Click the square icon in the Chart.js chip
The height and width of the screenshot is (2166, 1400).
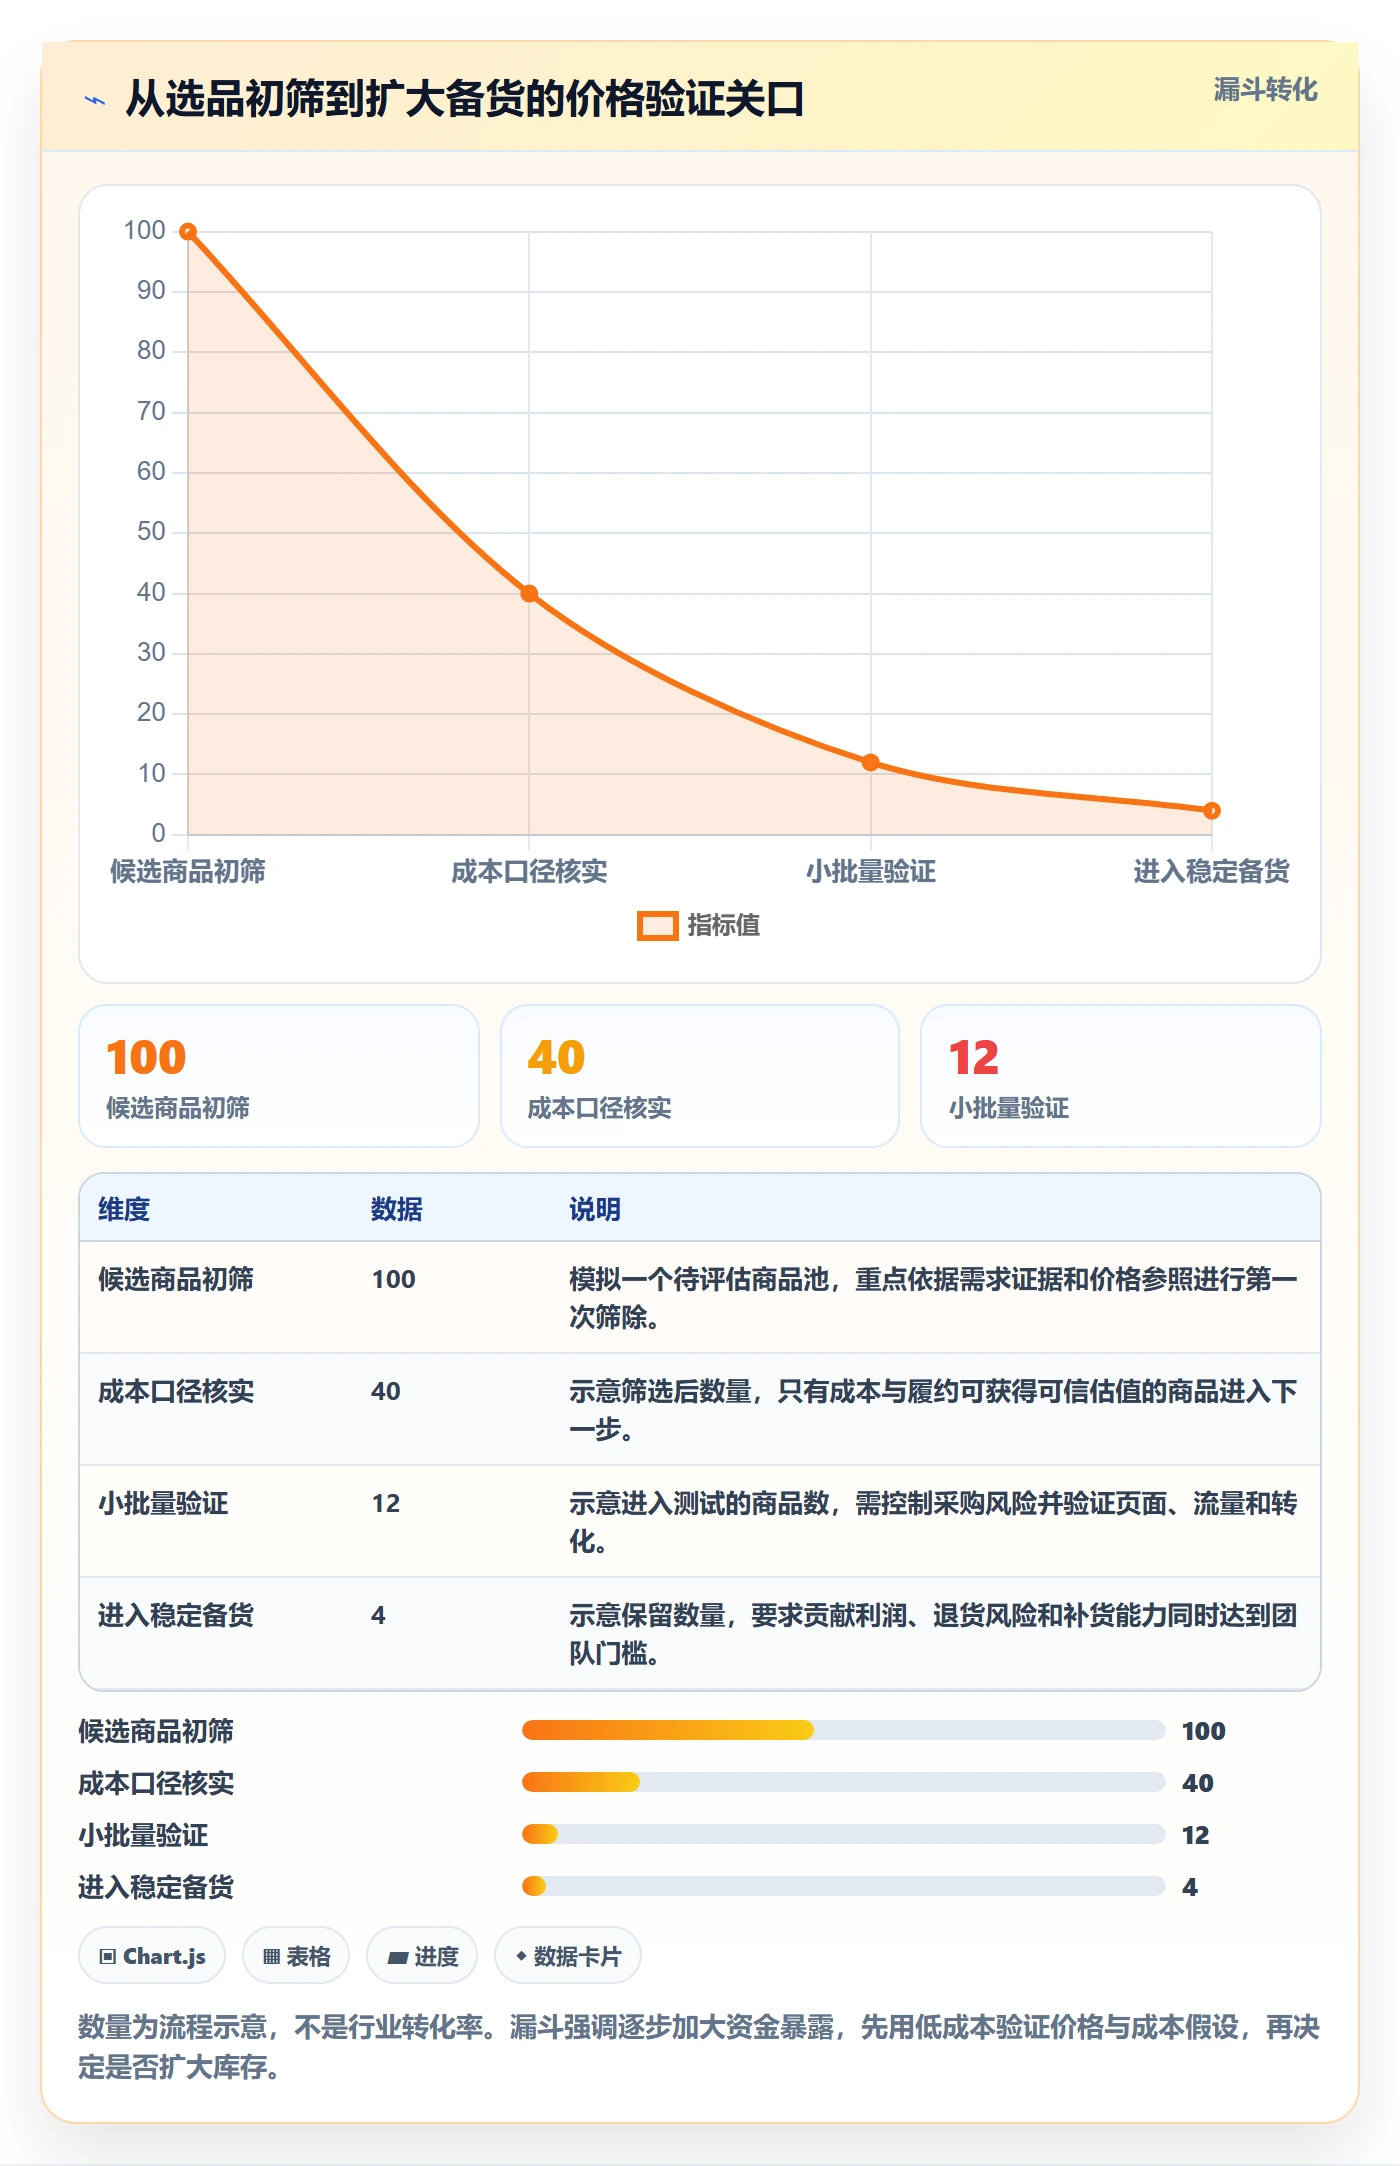pyautogui.click(x=108, y=1957)
